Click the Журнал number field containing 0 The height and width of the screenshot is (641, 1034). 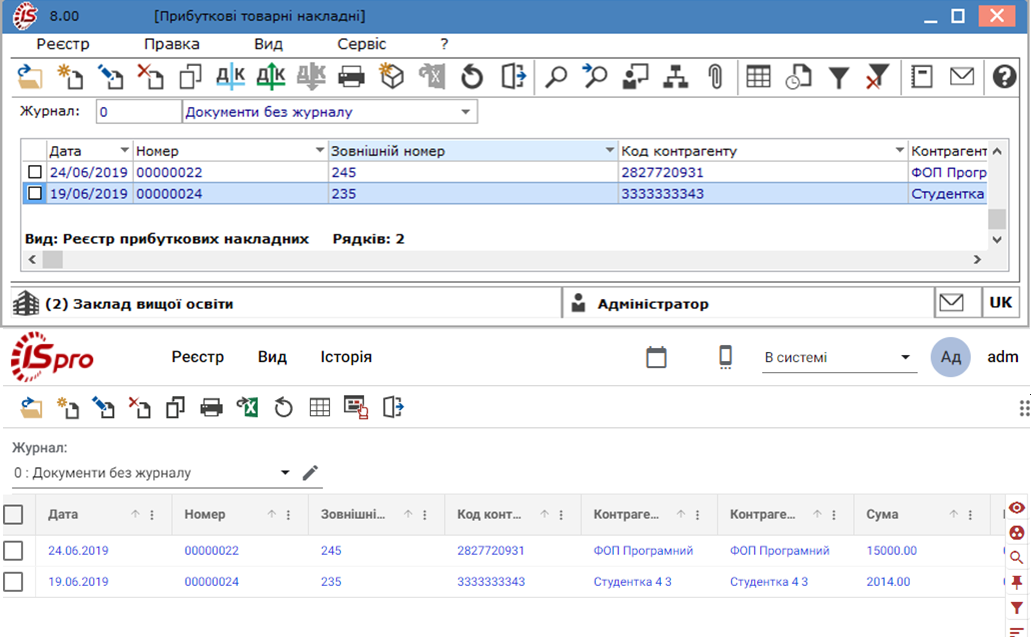138,112
